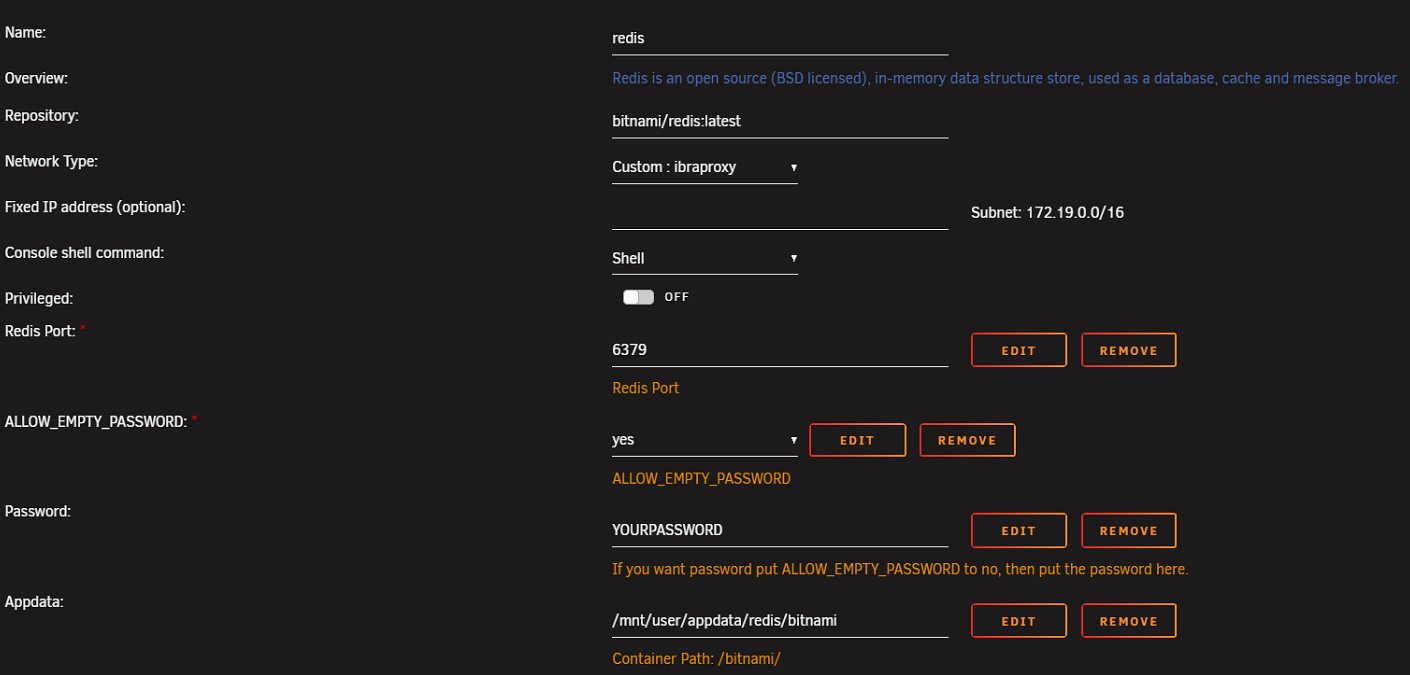The height and width of the screenshot is (675, 1410).
Task: Click the Password field YOURPASSWORD
Action: point(780,530)
